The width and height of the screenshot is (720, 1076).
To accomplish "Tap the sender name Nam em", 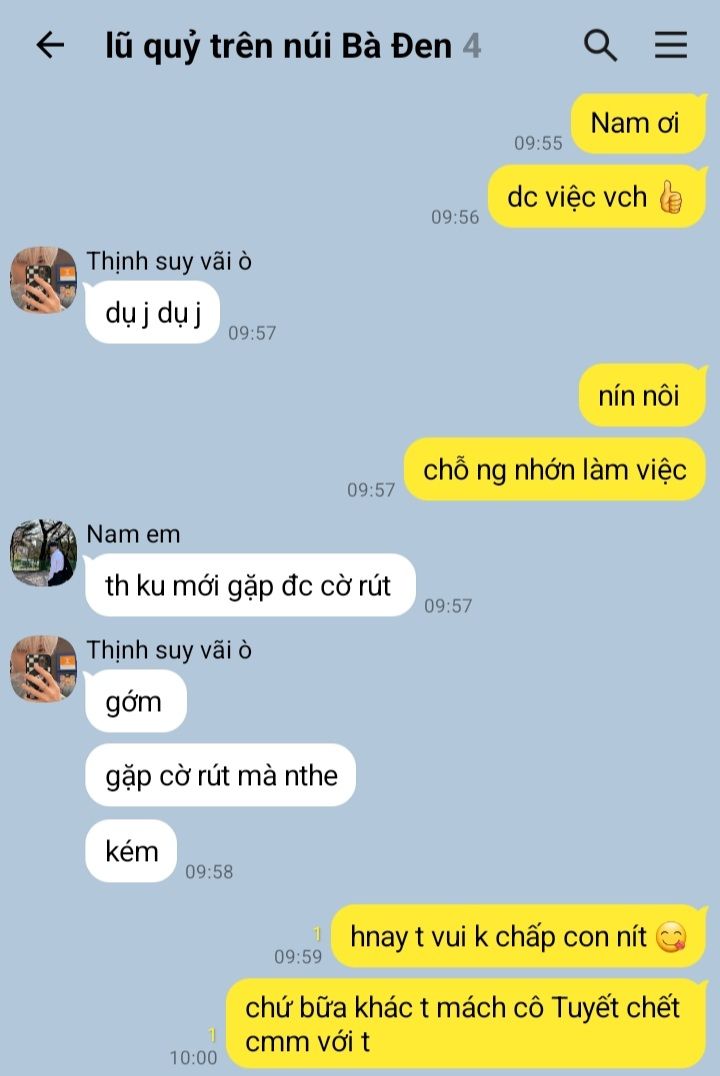I will point(133,534).
